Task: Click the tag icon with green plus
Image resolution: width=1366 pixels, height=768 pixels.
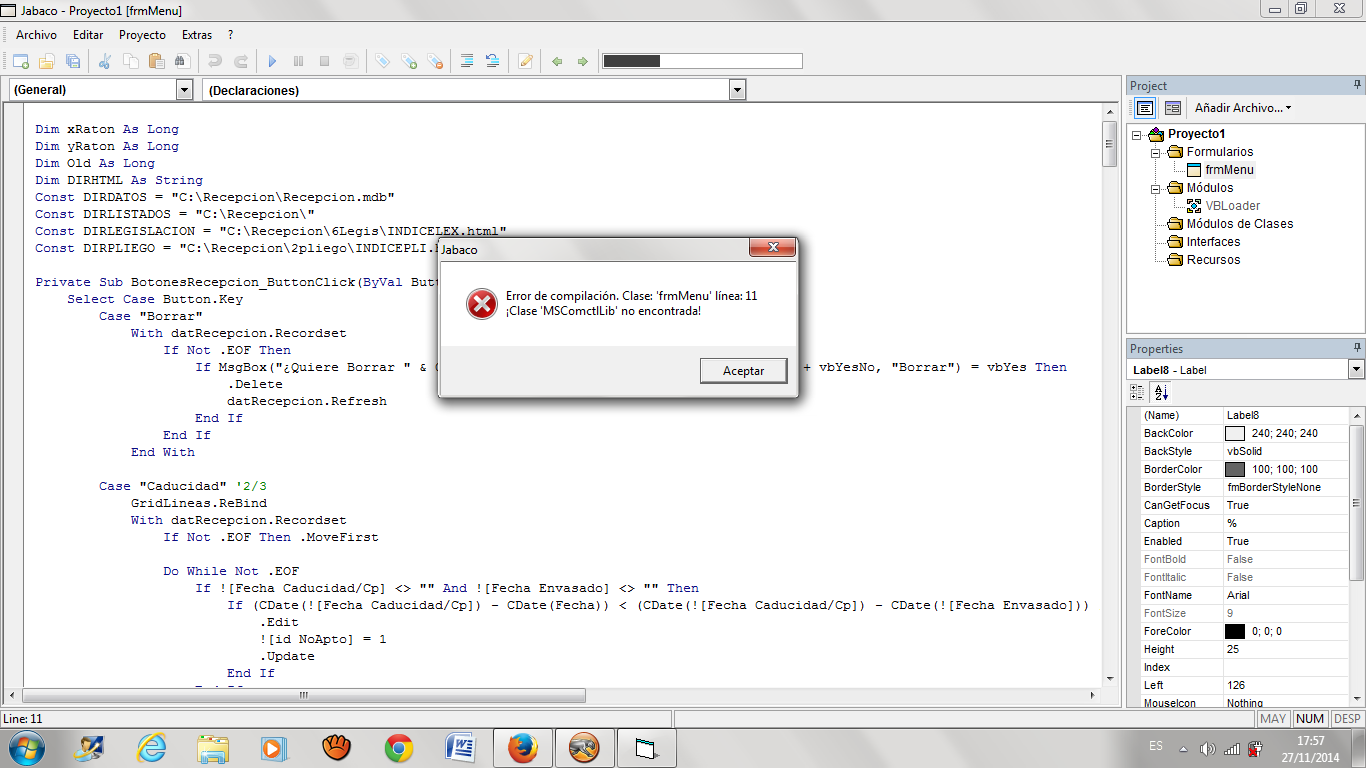Action: click(408, 61)
